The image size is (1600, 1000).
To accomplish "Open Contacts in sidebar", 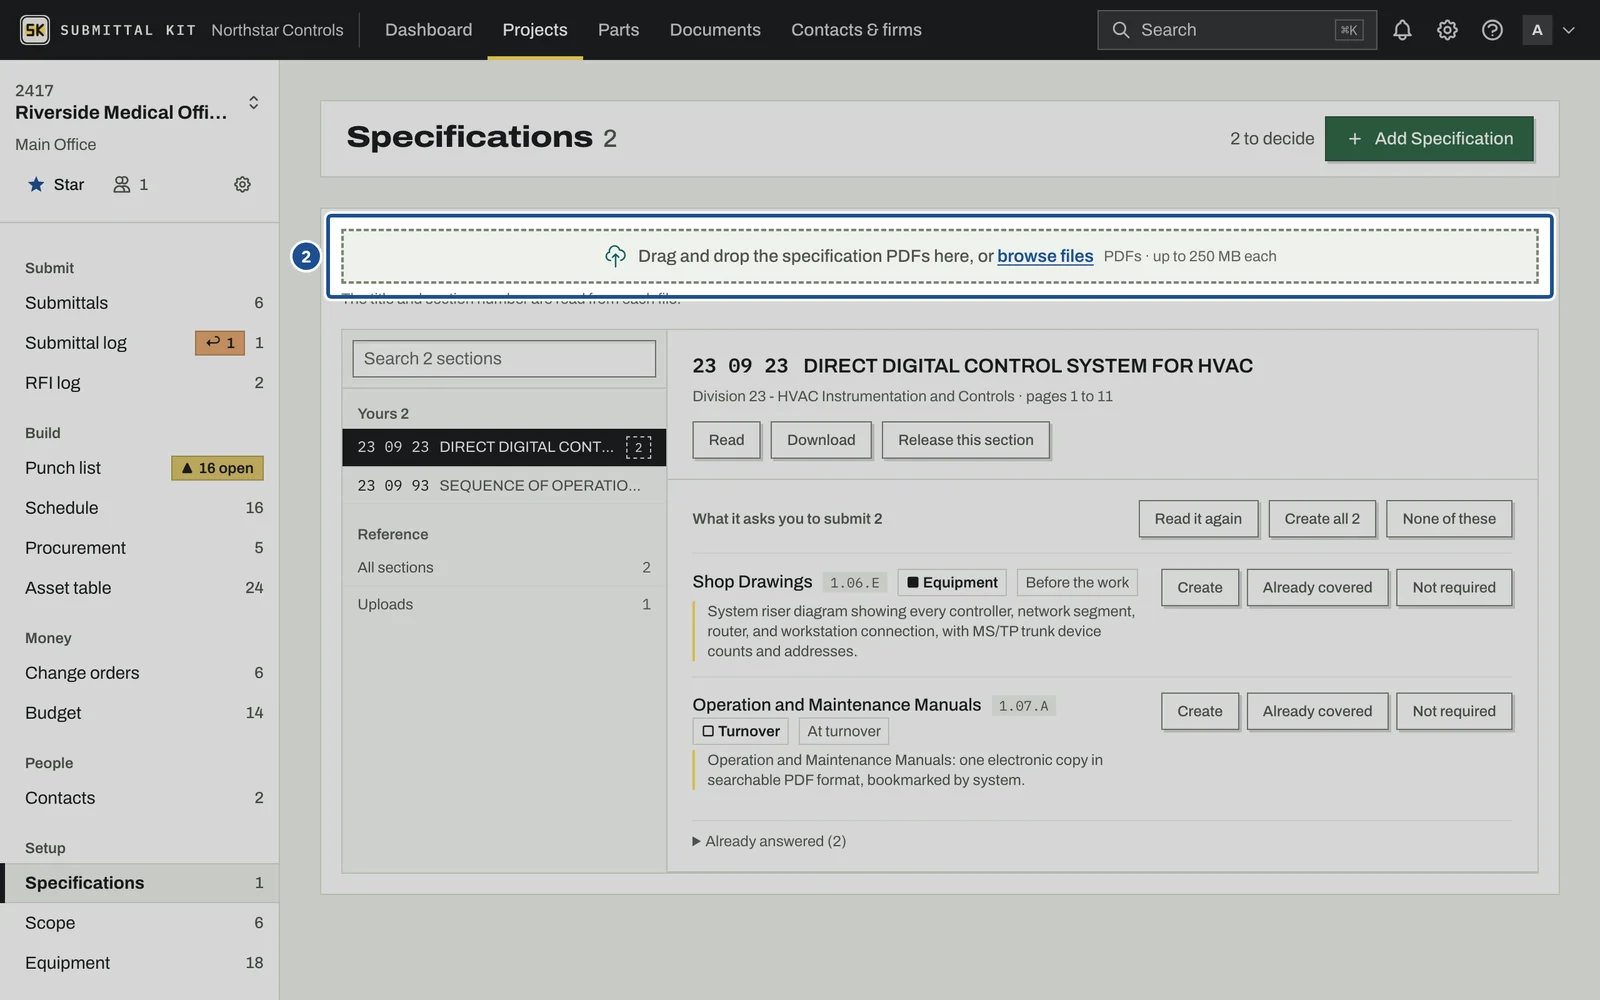I will click(140, 798).
